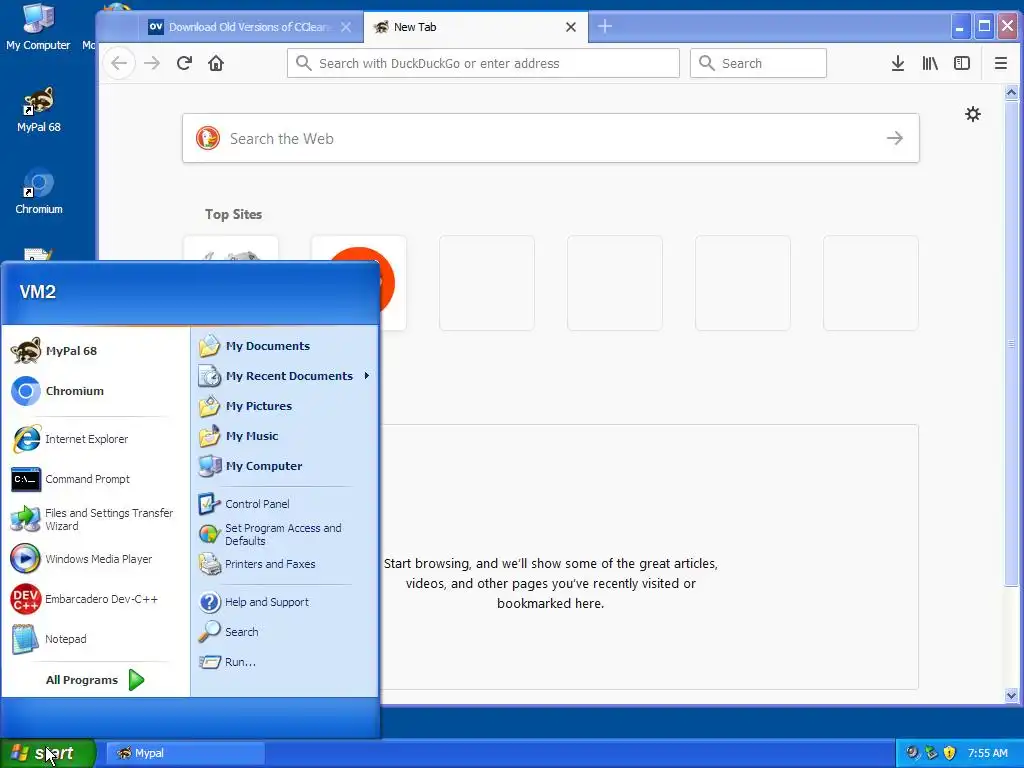Click the MyPal 68 desktop shortcut
The image size is (1024, 768).
tap(39, 110)
